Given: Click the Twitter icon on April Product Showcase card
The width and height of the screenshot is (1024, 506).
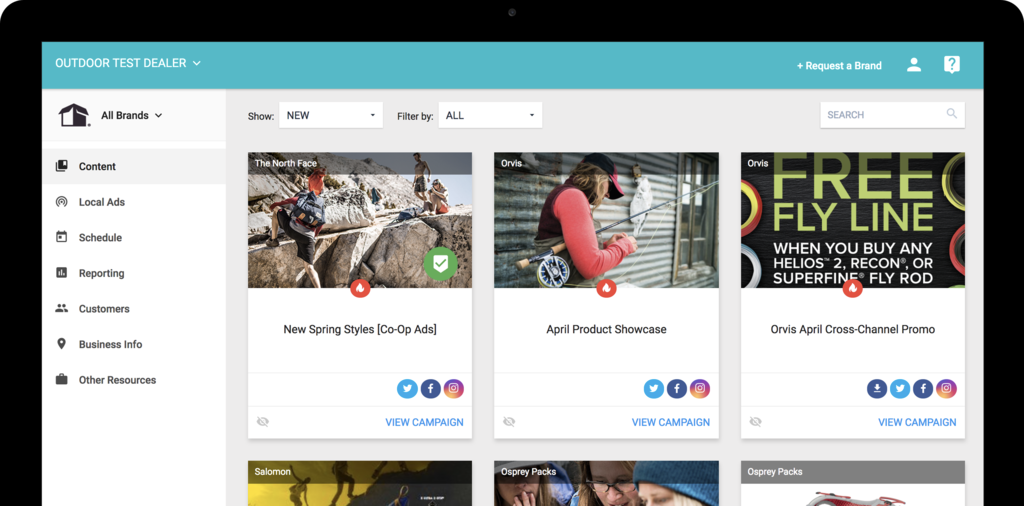Looking at the screenshot, I should 654,389.
